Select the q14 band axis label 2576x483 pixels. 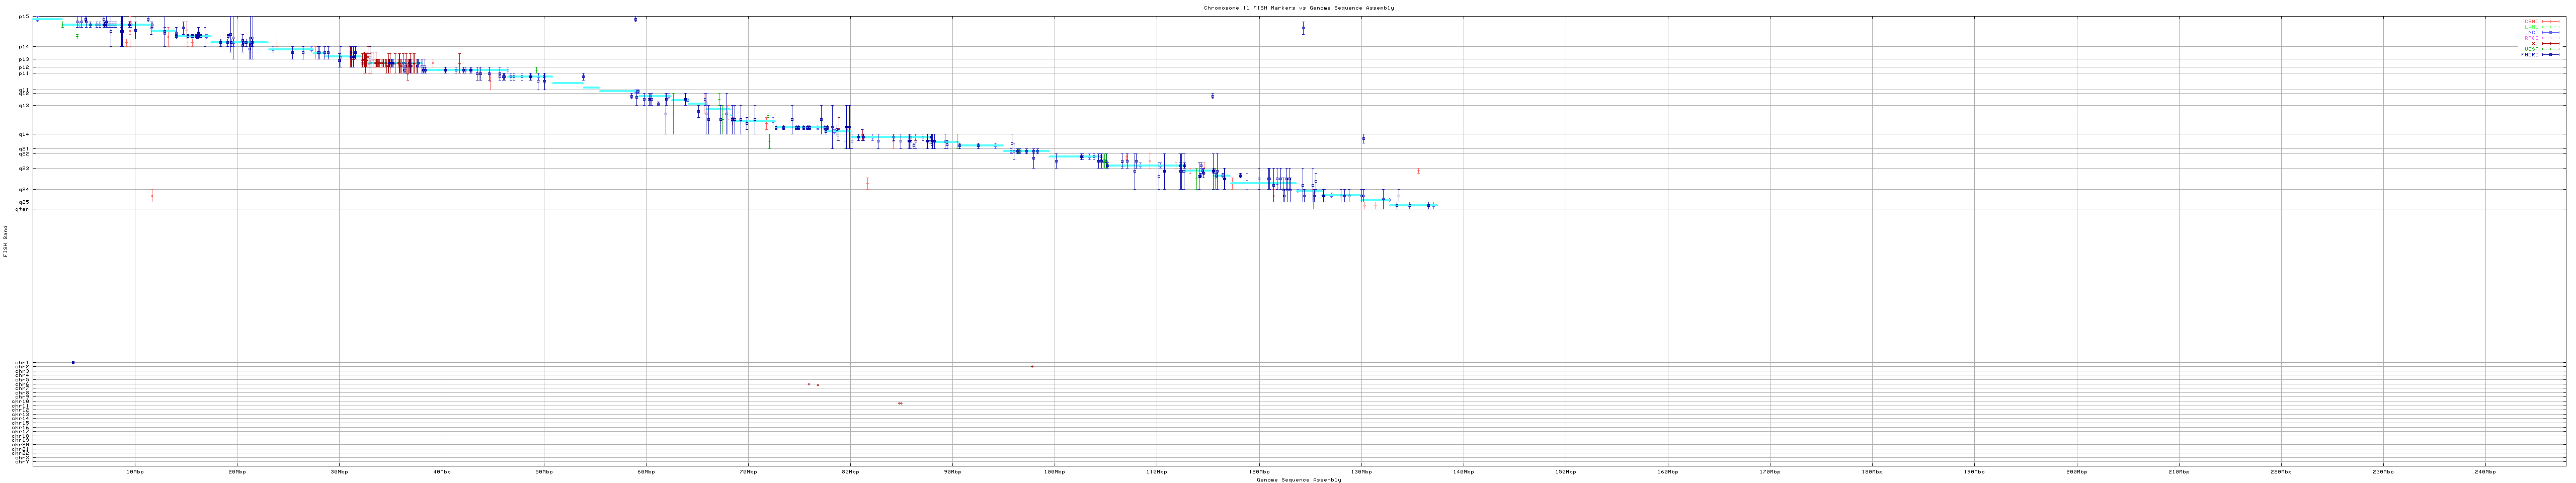click(24, 134)
